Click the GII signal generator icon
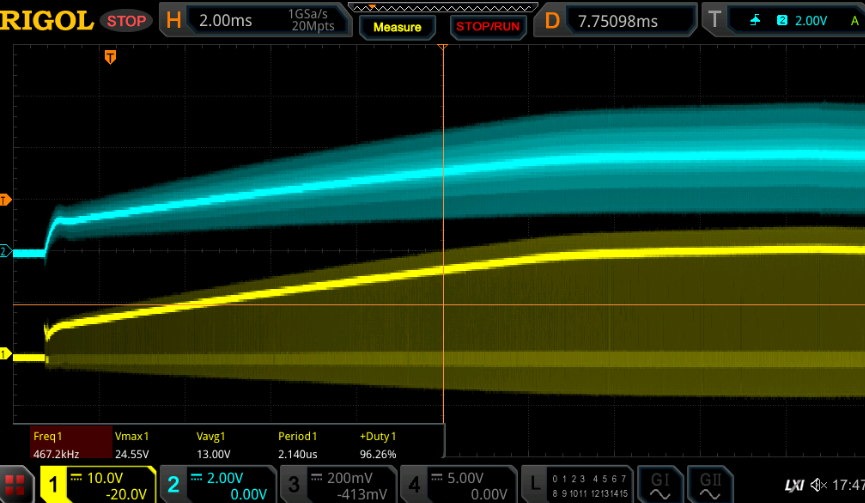The width and height of the screenshot is (865, 503). click(710, 485)
